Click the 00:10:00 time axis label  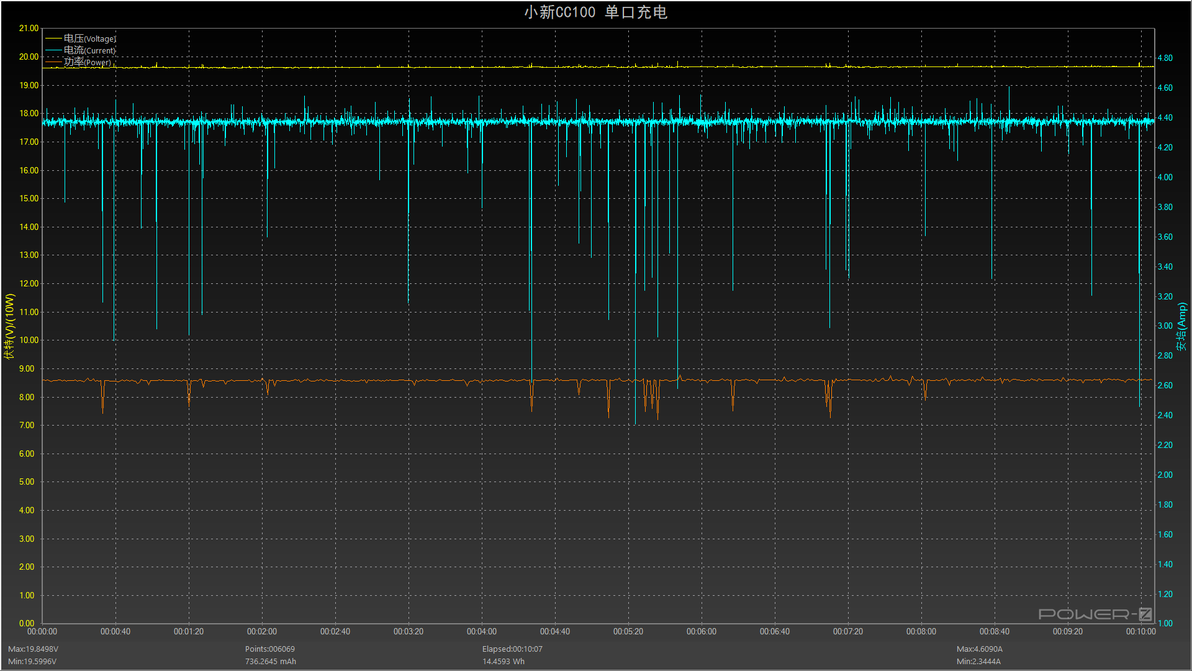coord(1140,631)
